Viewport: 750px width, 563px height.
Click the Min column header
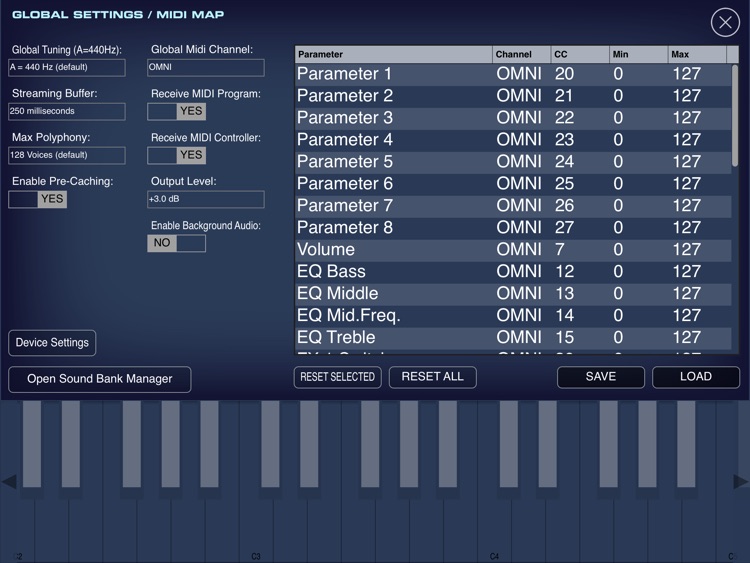(x=639, y=55)
